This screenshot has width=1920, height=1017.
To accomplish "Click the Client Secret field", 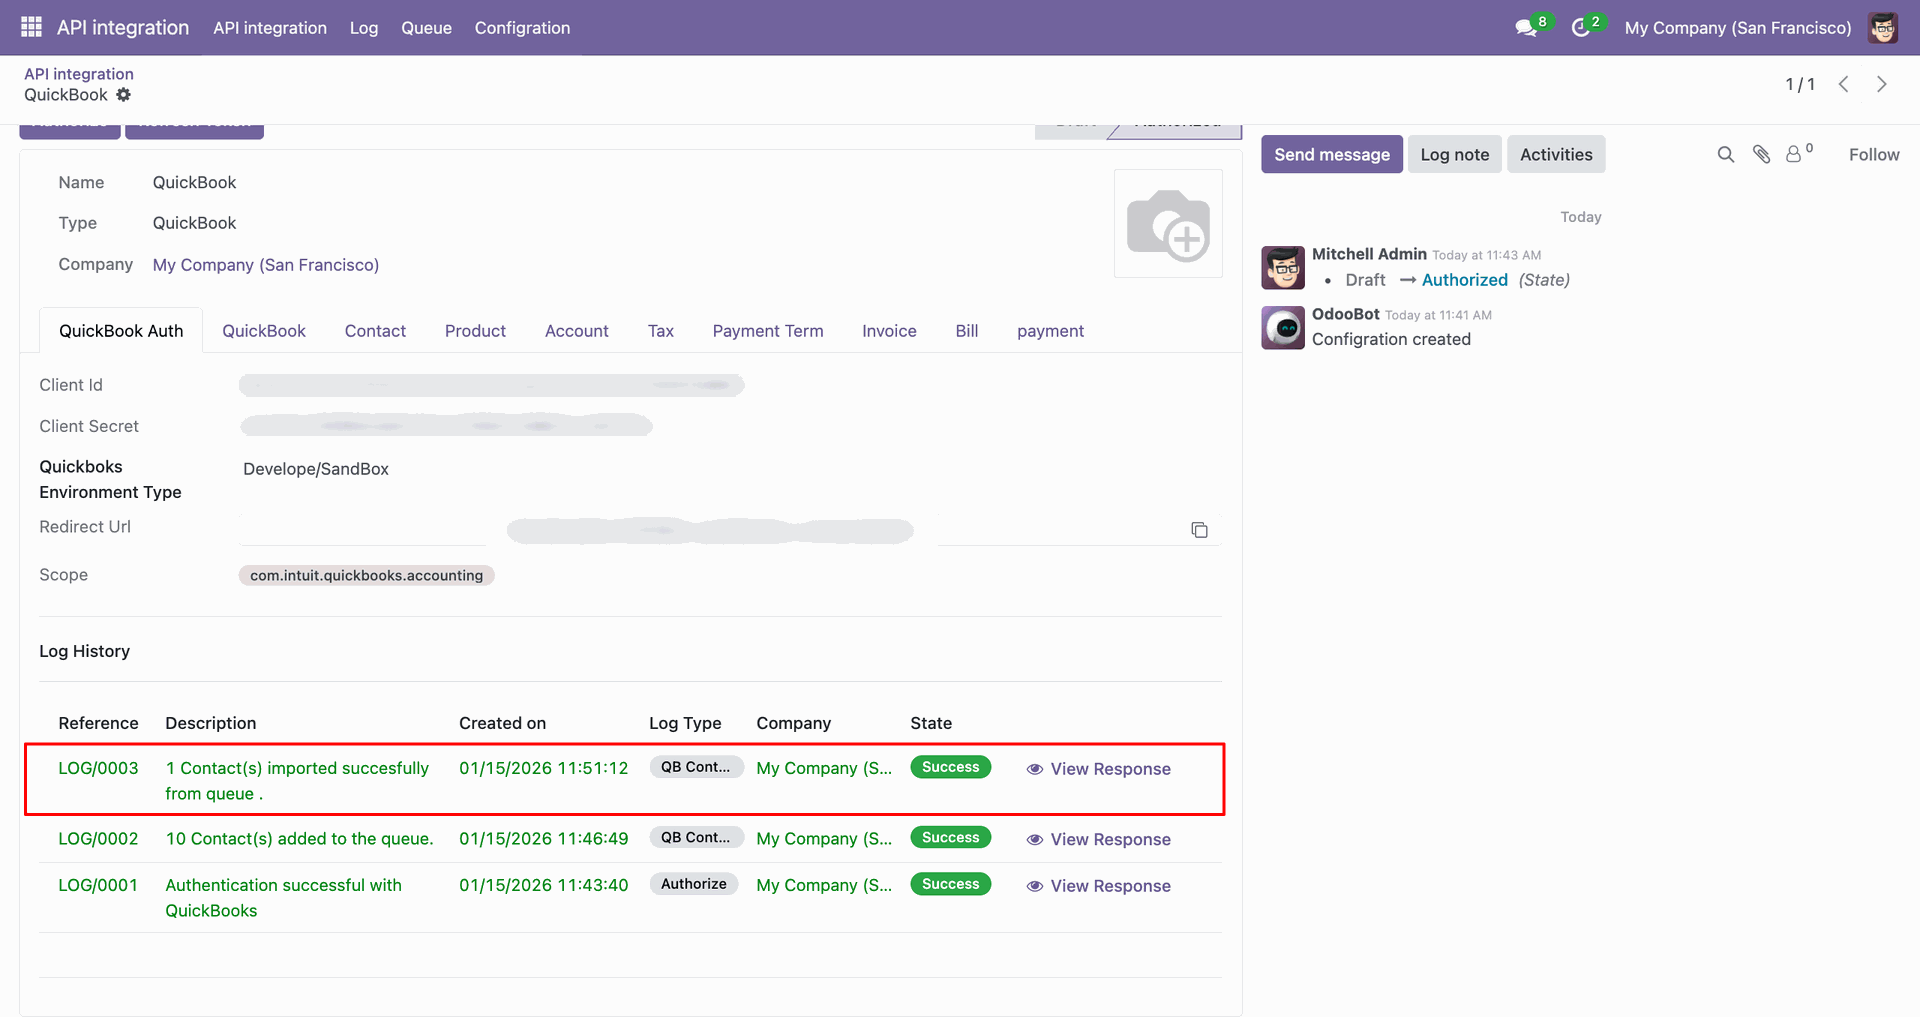I will click(446, 426).
